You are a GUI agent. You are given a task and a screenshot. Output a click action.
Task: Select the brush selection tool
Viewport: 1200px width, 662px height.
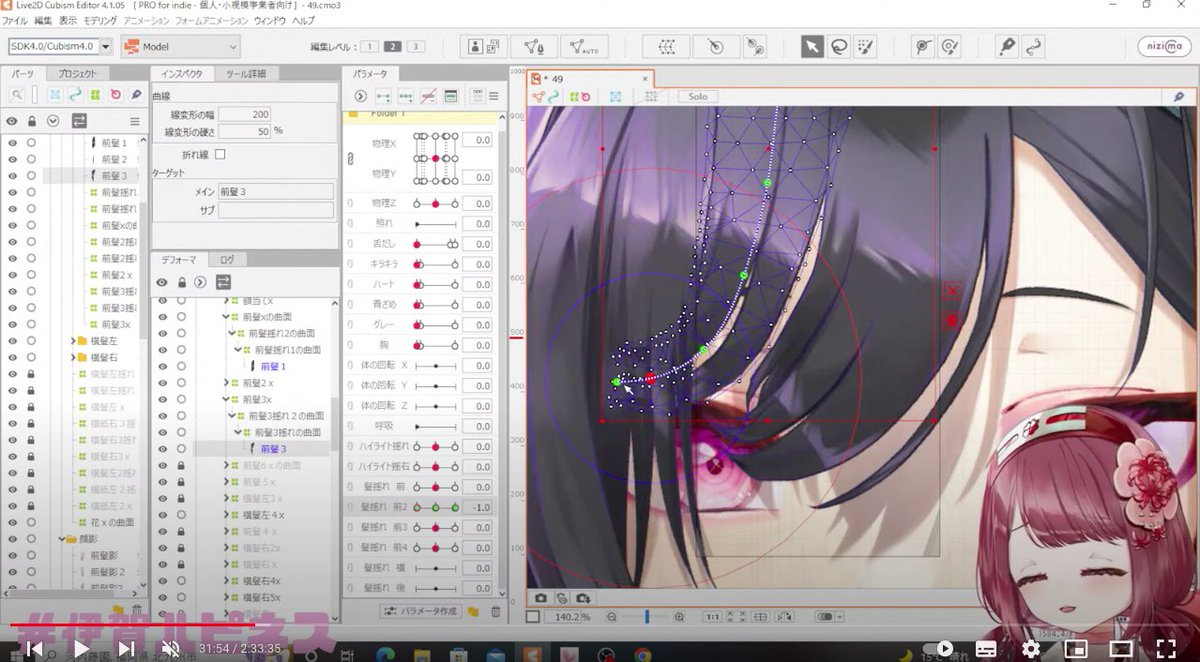coord(864,46)
